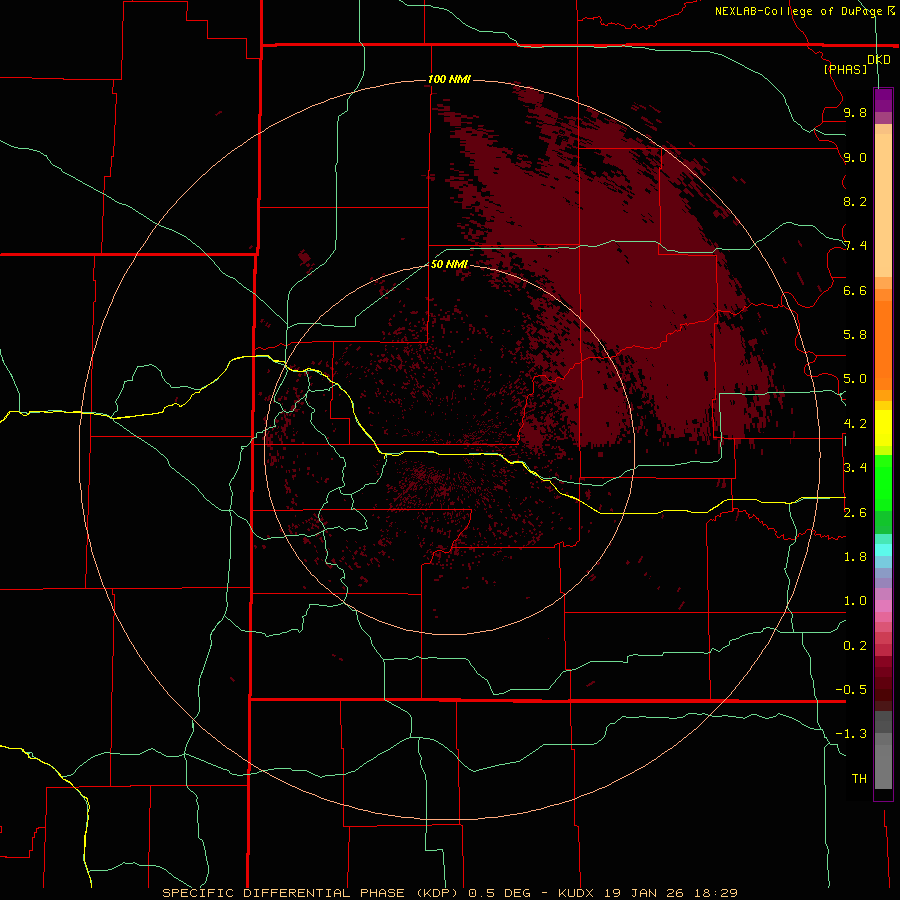Click the -1.3 value on the color scale
Viewport: 900px width, 900px height.
pyautogui.click(x=851, y=734)
